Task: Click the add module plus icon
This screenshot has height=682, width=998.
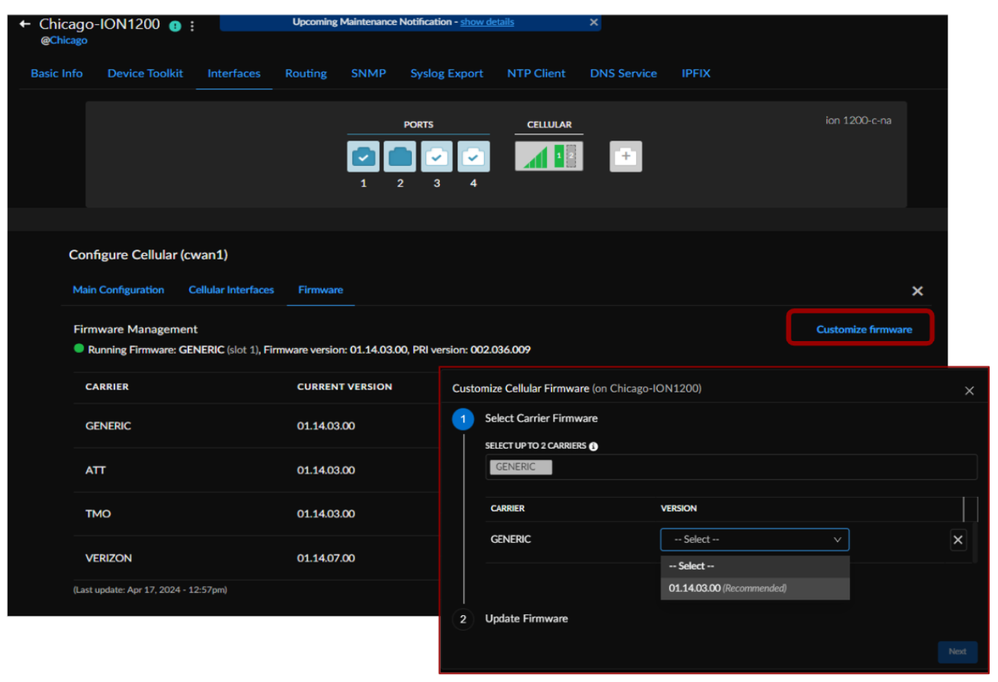Action: [626, 156]
